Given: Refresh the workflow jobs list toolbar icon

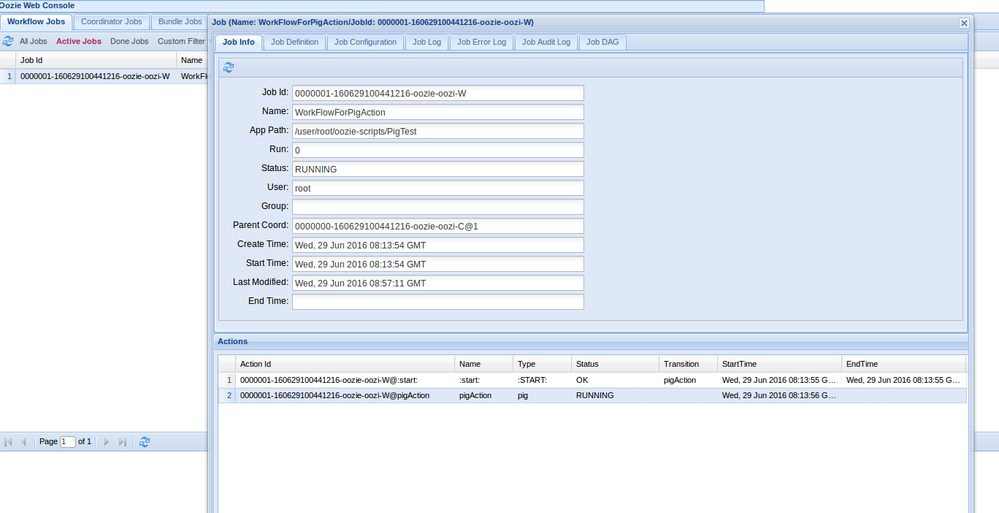Looking at the screenshot, I should [x=8, y=41].
